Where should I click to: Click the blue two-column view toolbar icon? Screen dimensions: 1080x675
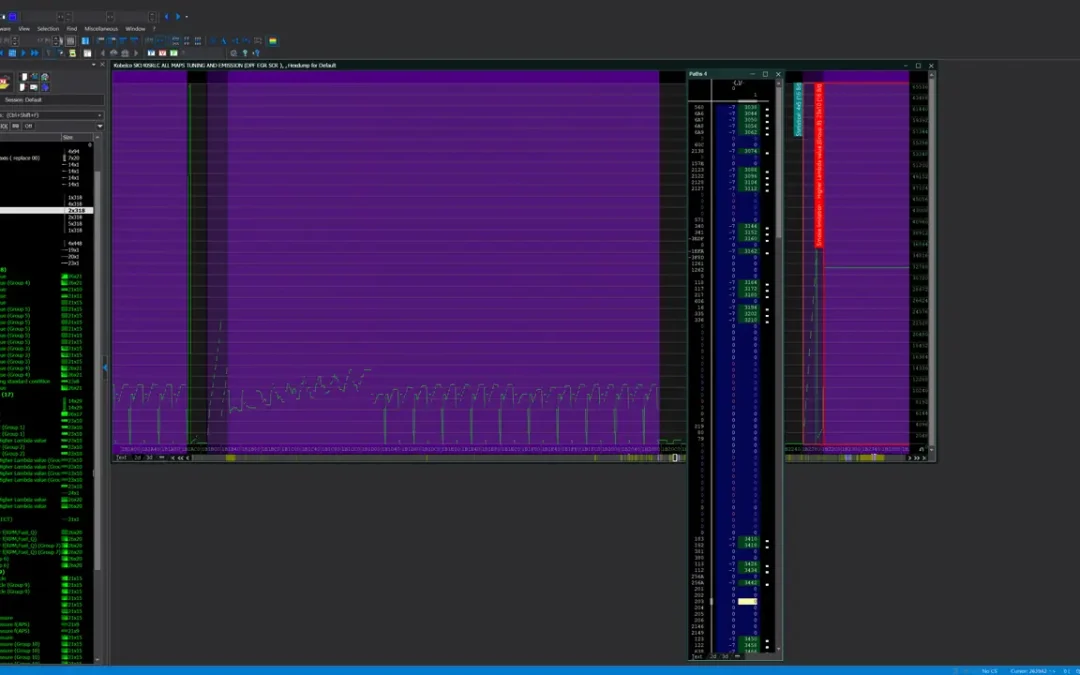tap(85, 41)
